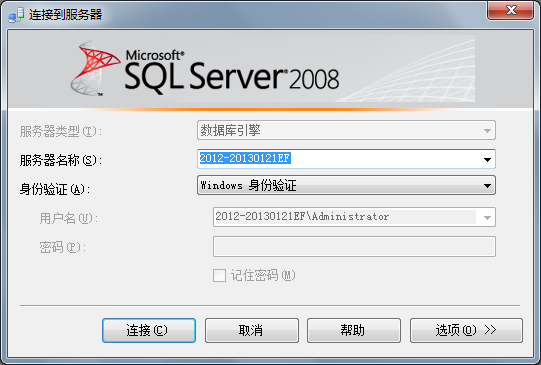Screen dimensions: 541x365
Task: Open help with the 帮助 button
Action: tap(354, 331)
